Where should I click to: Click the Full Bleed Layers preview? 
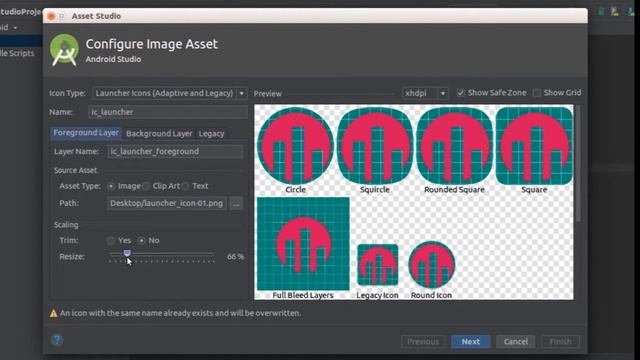tap(303, 244)
